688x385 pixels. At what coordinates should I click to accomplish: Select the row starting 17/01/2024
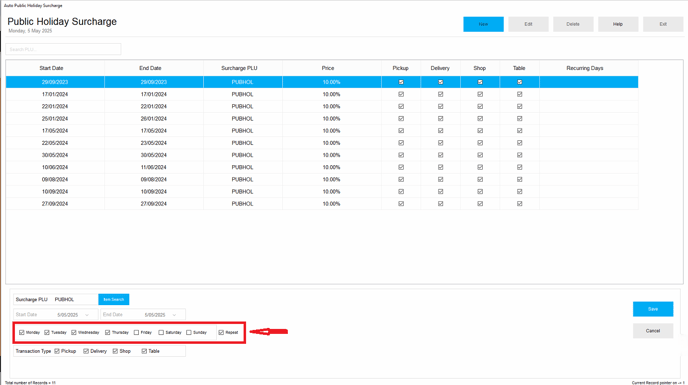coord(322,94)
